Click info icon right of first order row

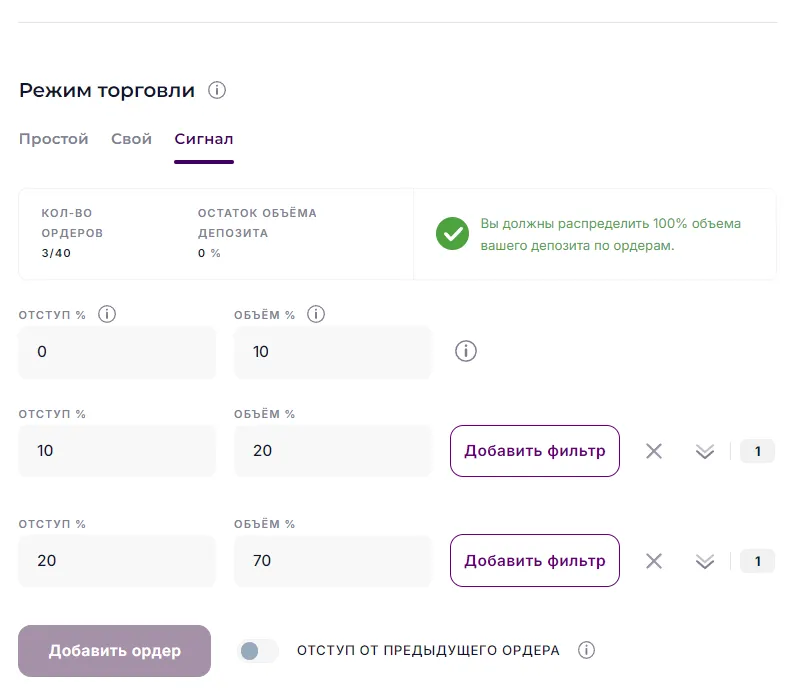pos(465,351)
